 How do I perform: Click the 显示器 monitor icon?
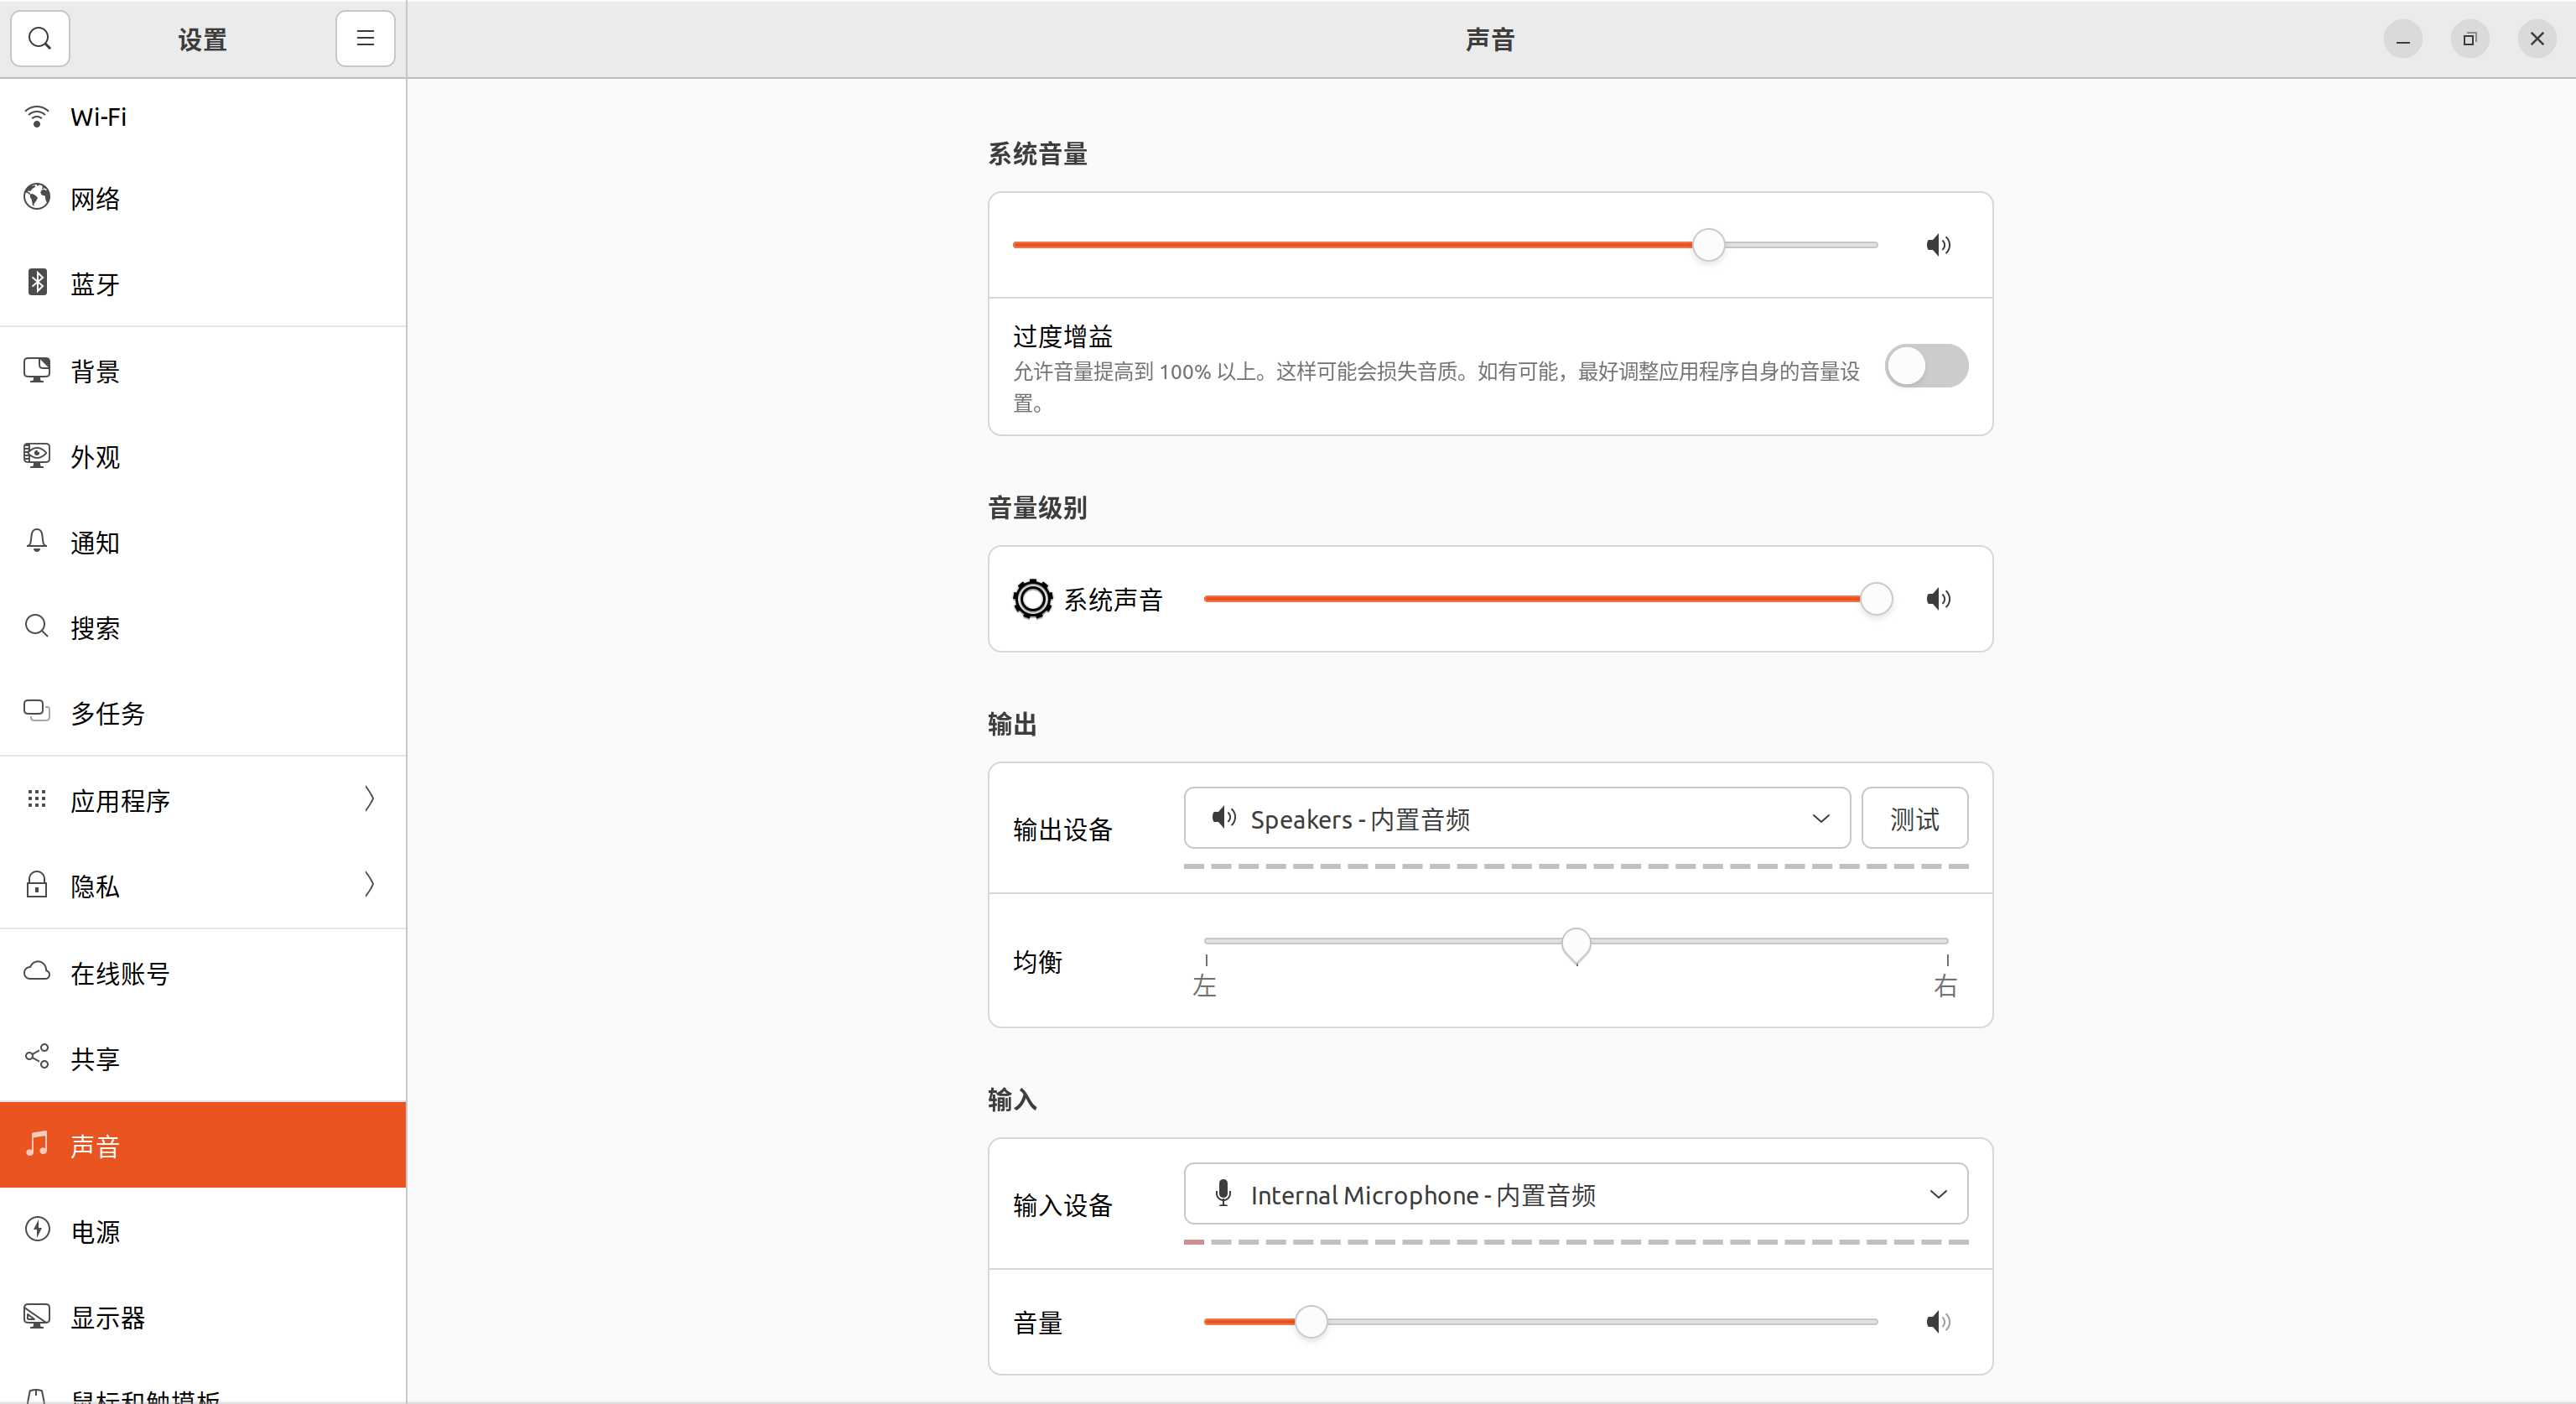[37, 1317]
